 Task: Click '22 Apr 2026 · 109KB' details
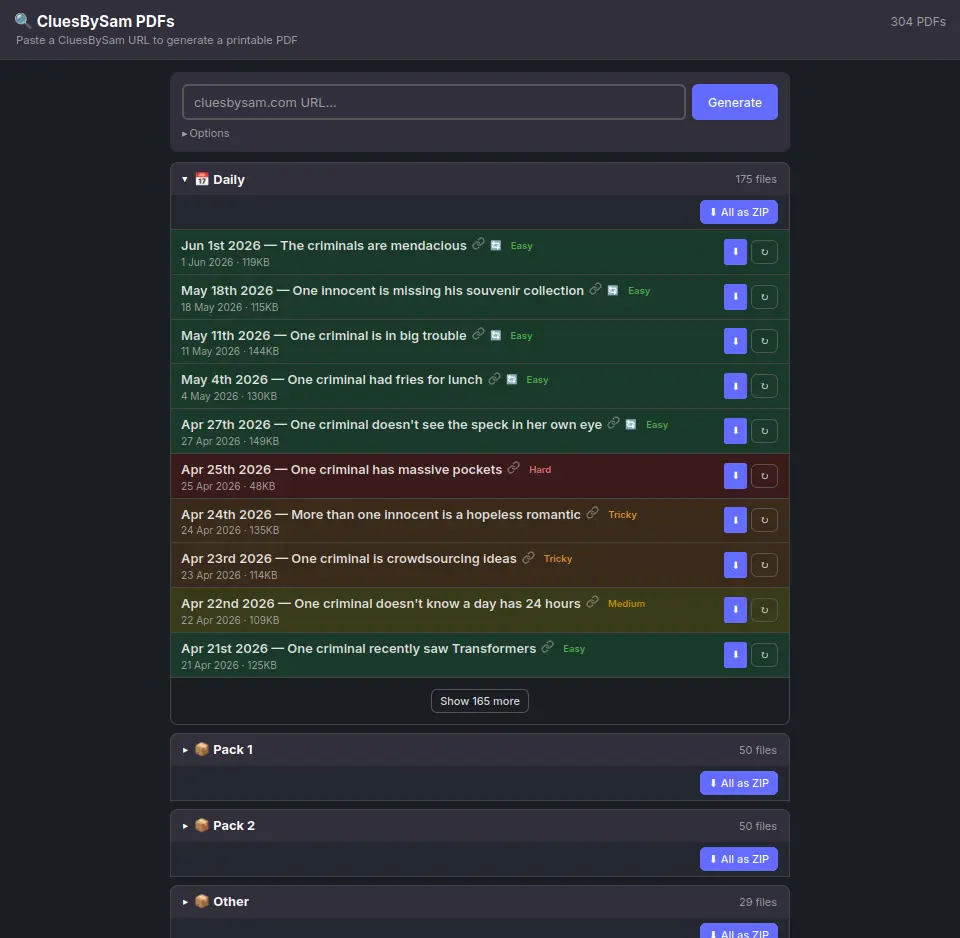click(230, 620)
